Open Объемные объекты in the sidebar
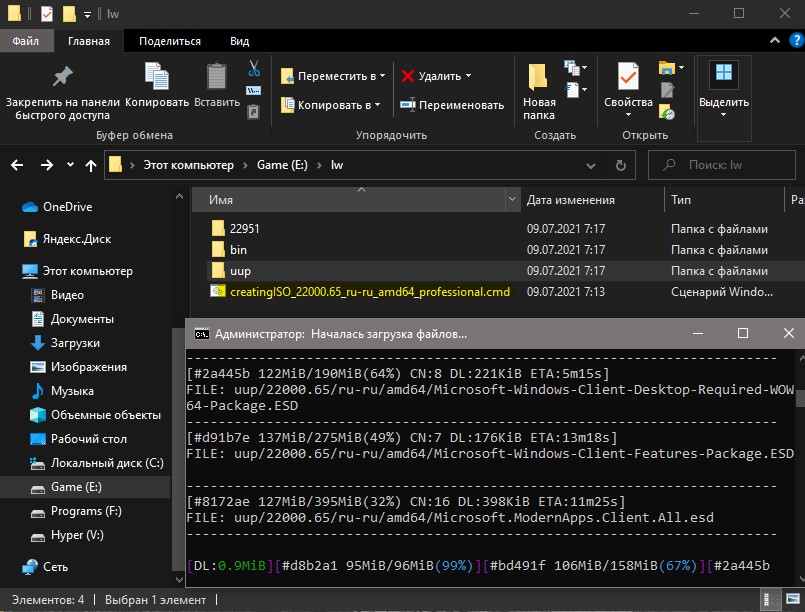The height and width of the screenshot is (612, 805). [106, 415]
